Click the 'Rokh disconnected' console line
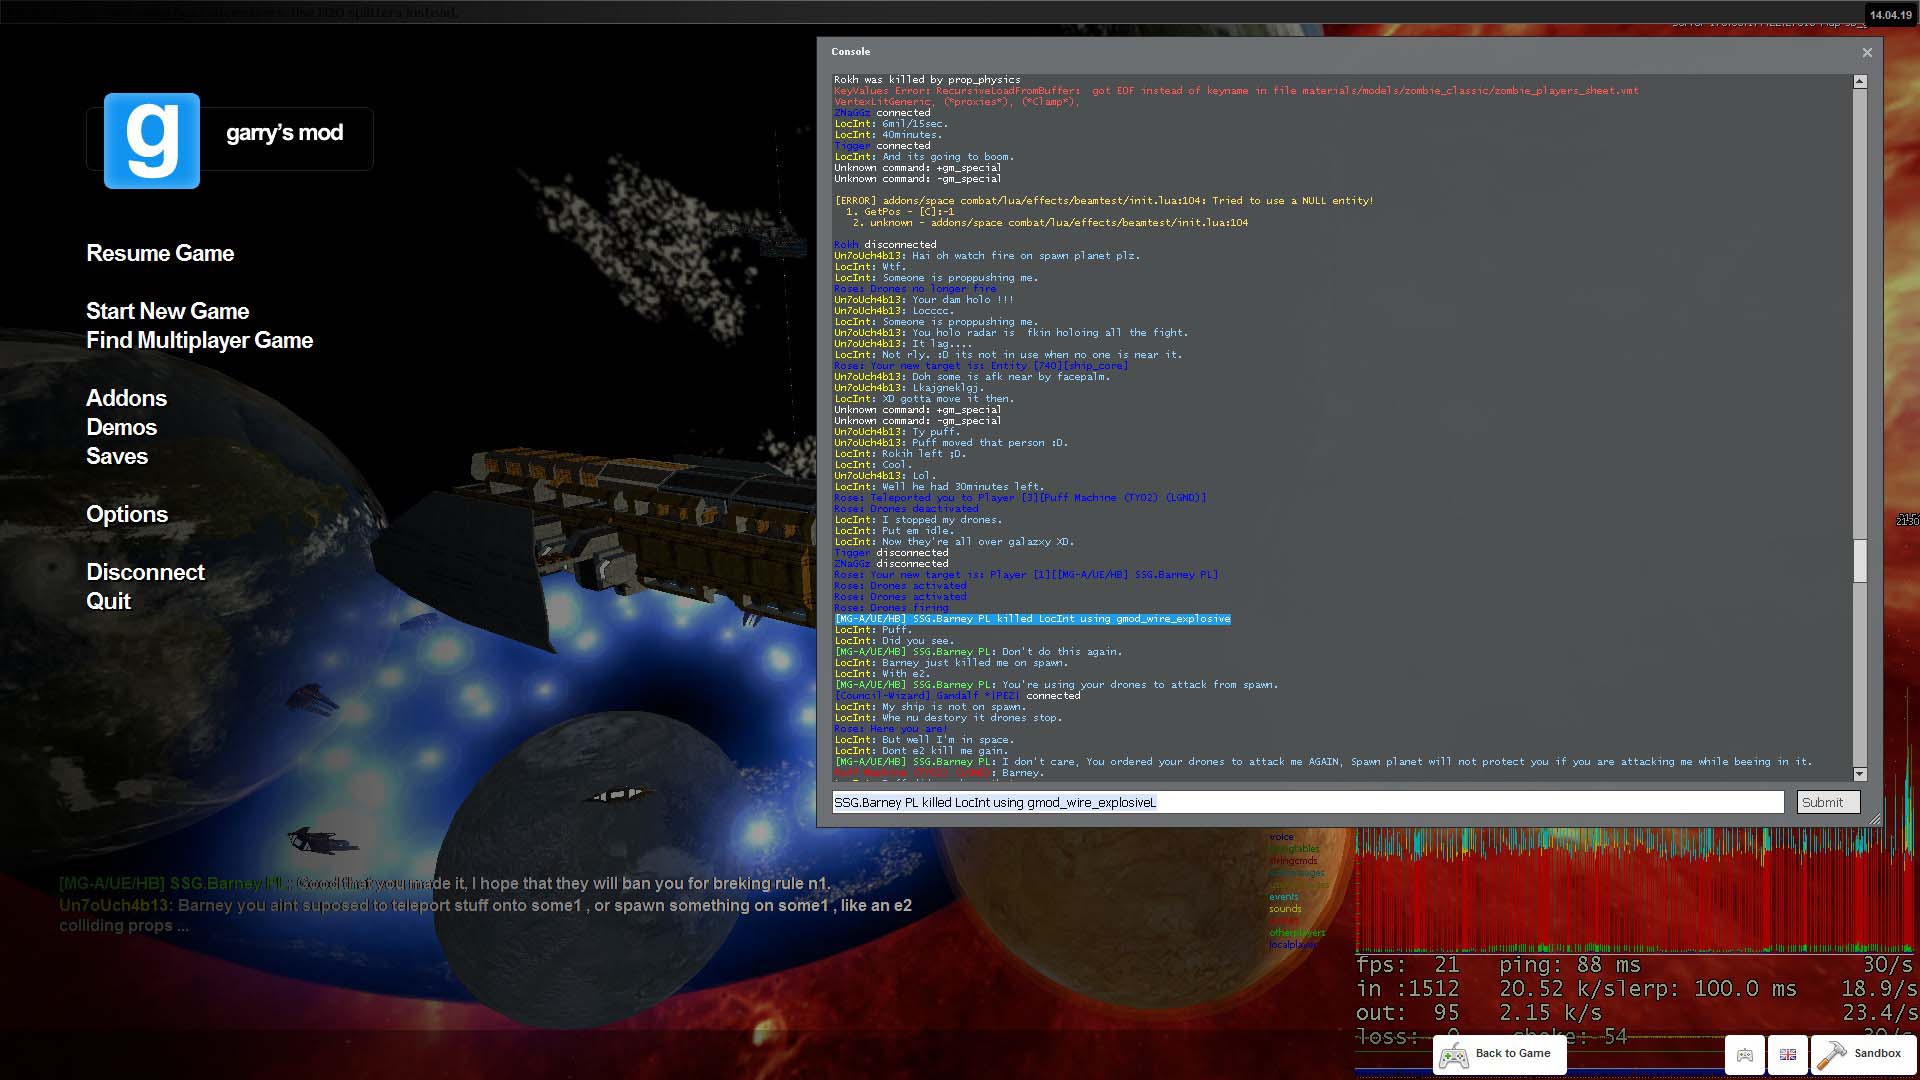Viewport: 1920px width, 1080px height. (885, 245)
